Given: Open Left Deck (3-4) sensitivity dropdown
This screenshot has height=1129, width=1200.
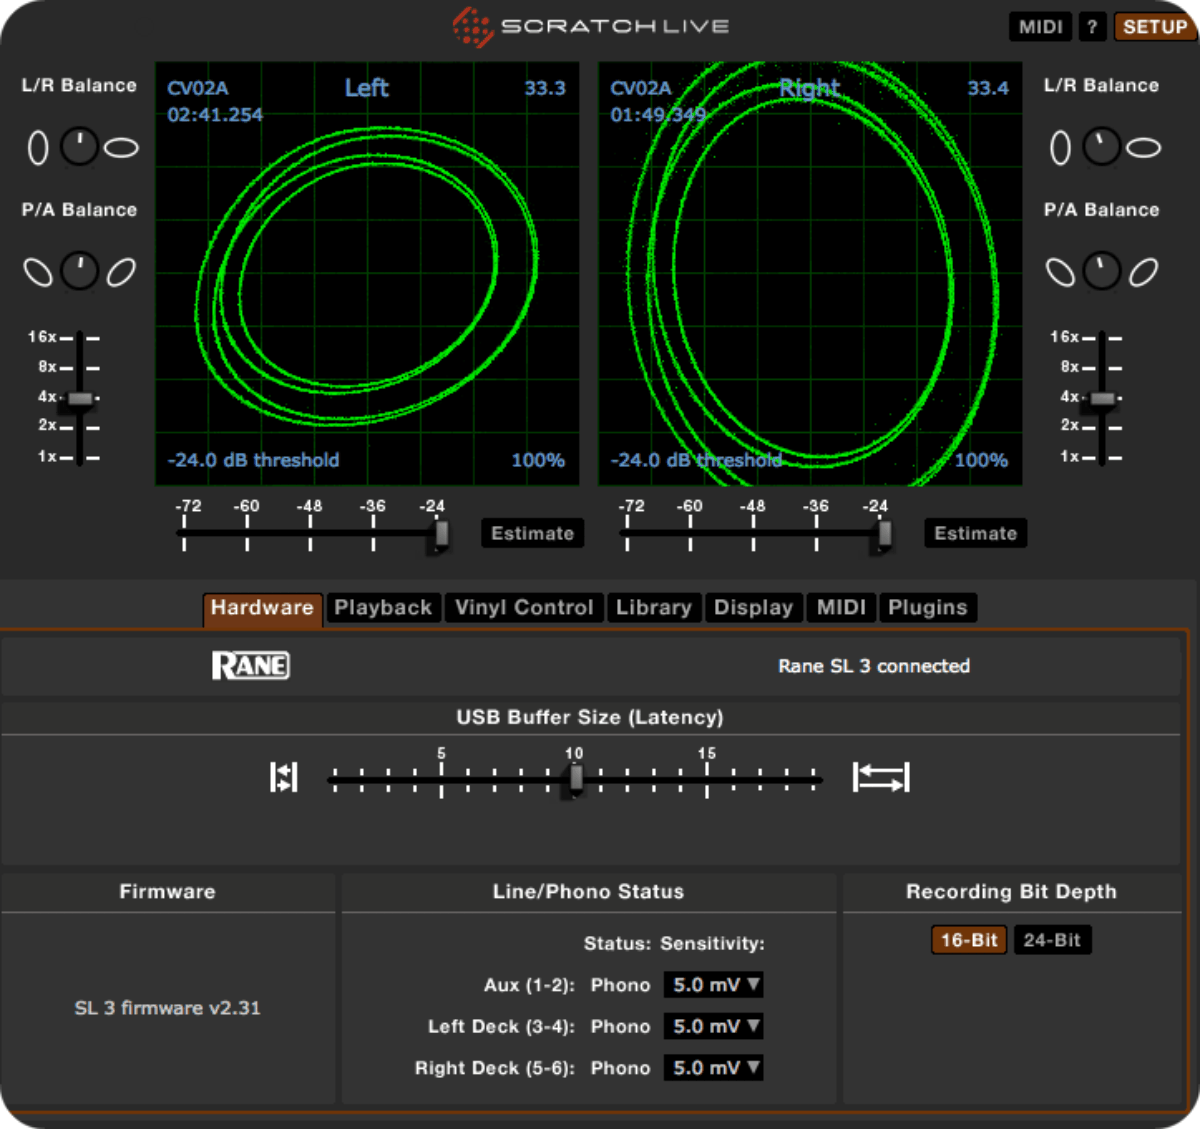Looking at the screenshot, I should (x=716, y=1026).
